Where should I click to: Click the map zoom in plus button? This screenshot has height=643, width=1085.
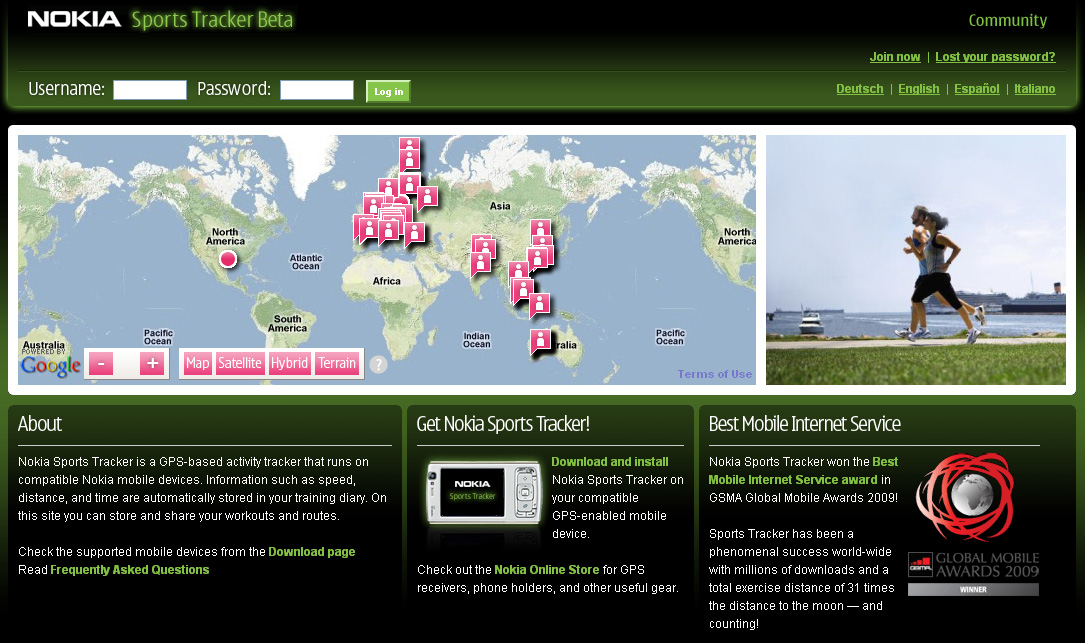click(x=152, y=363)
